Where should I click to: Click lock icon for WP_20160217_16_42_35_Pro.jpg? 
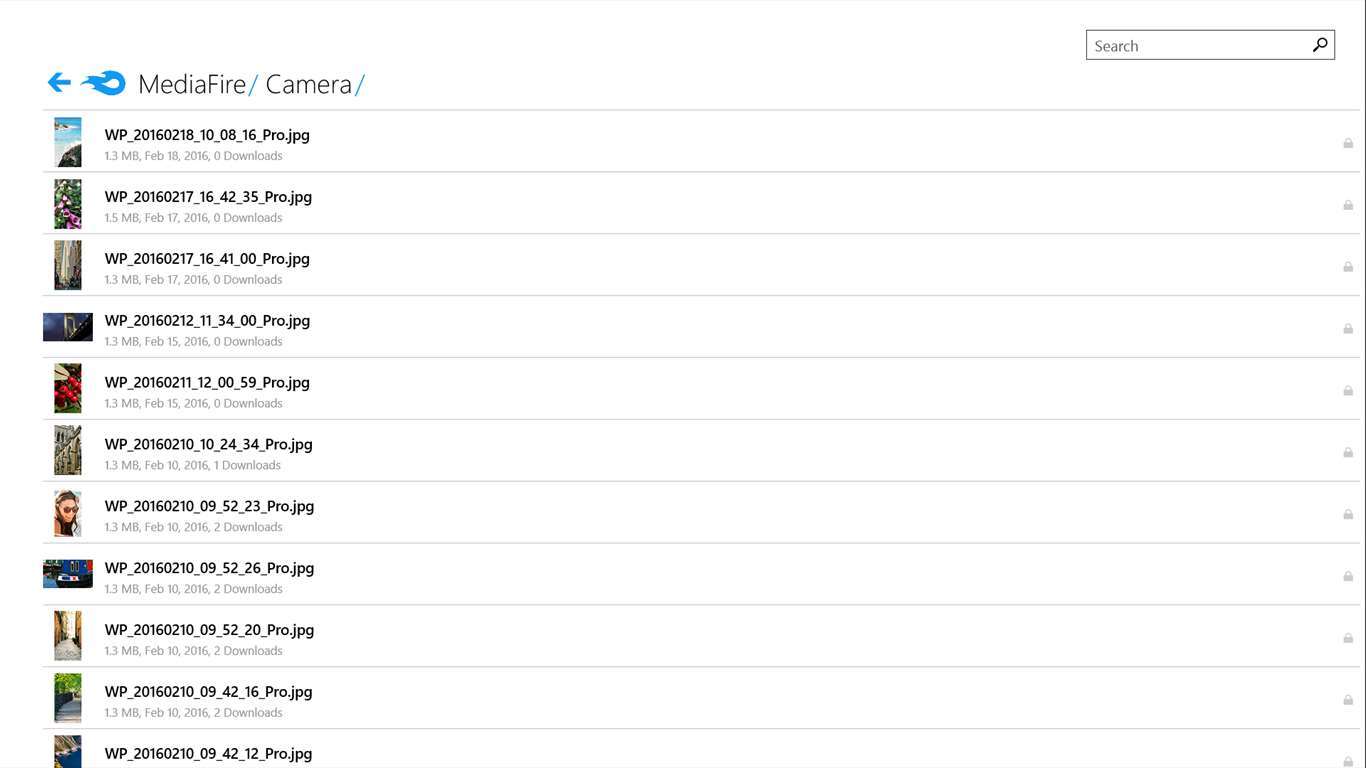[x=1348, y=205]
